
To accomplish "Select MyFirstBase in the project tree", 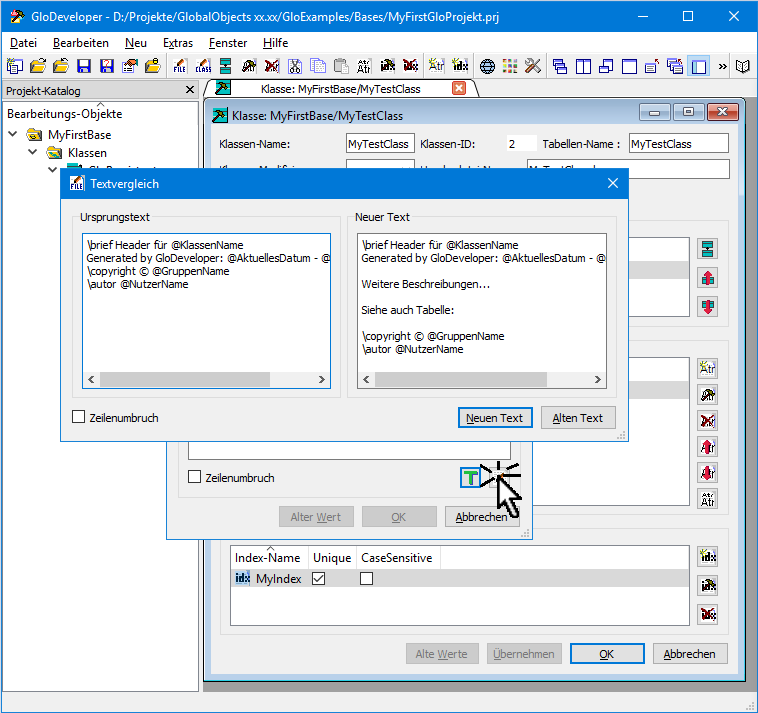I will click(x=80, y=135).
